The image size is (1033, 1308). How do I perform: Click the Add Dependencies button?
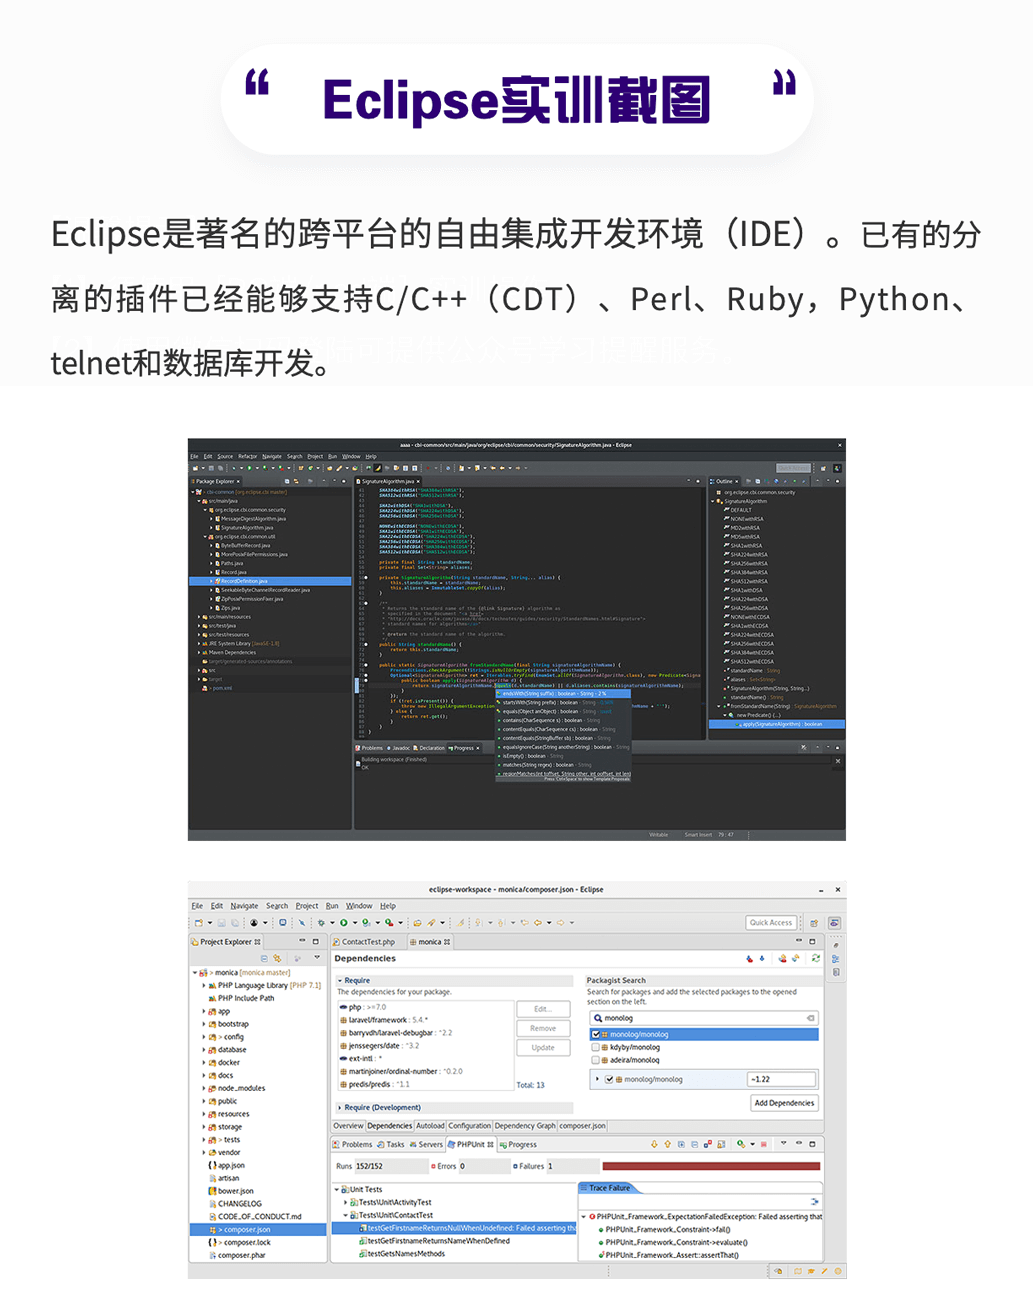point(785,1103)
